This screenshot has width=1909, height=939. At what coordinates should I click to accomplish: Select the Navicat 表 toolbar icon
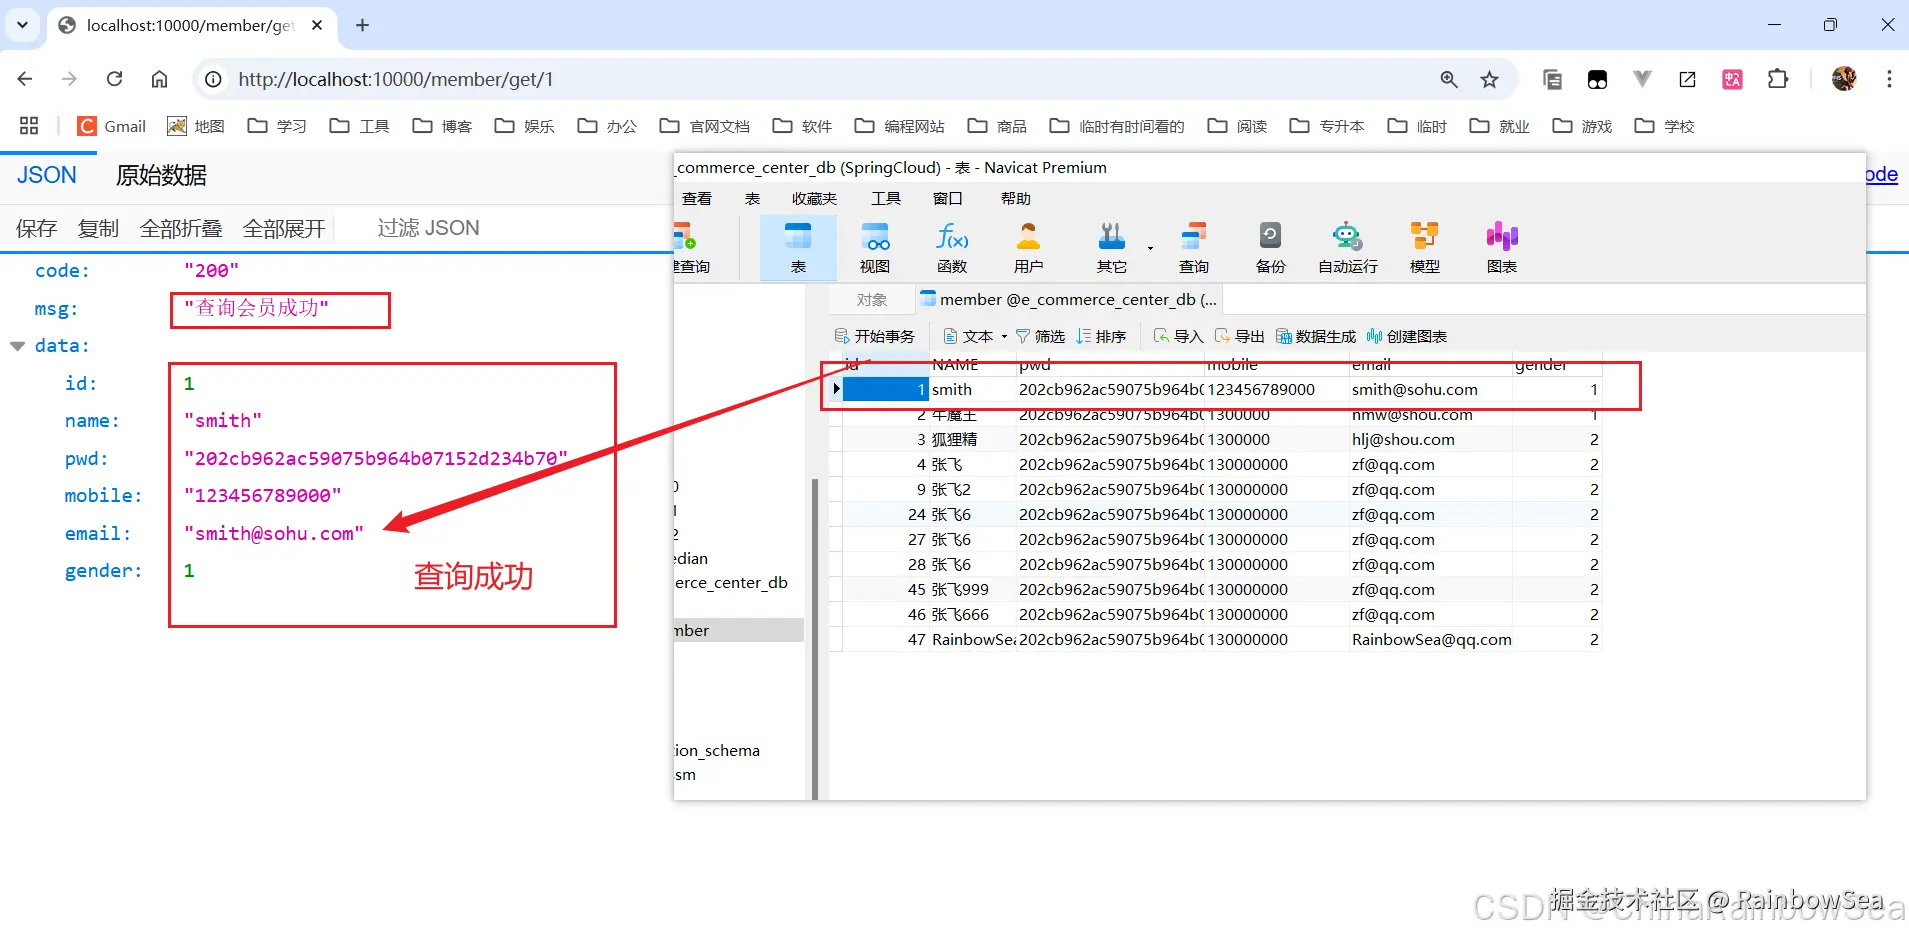click(x=798, y=248)
